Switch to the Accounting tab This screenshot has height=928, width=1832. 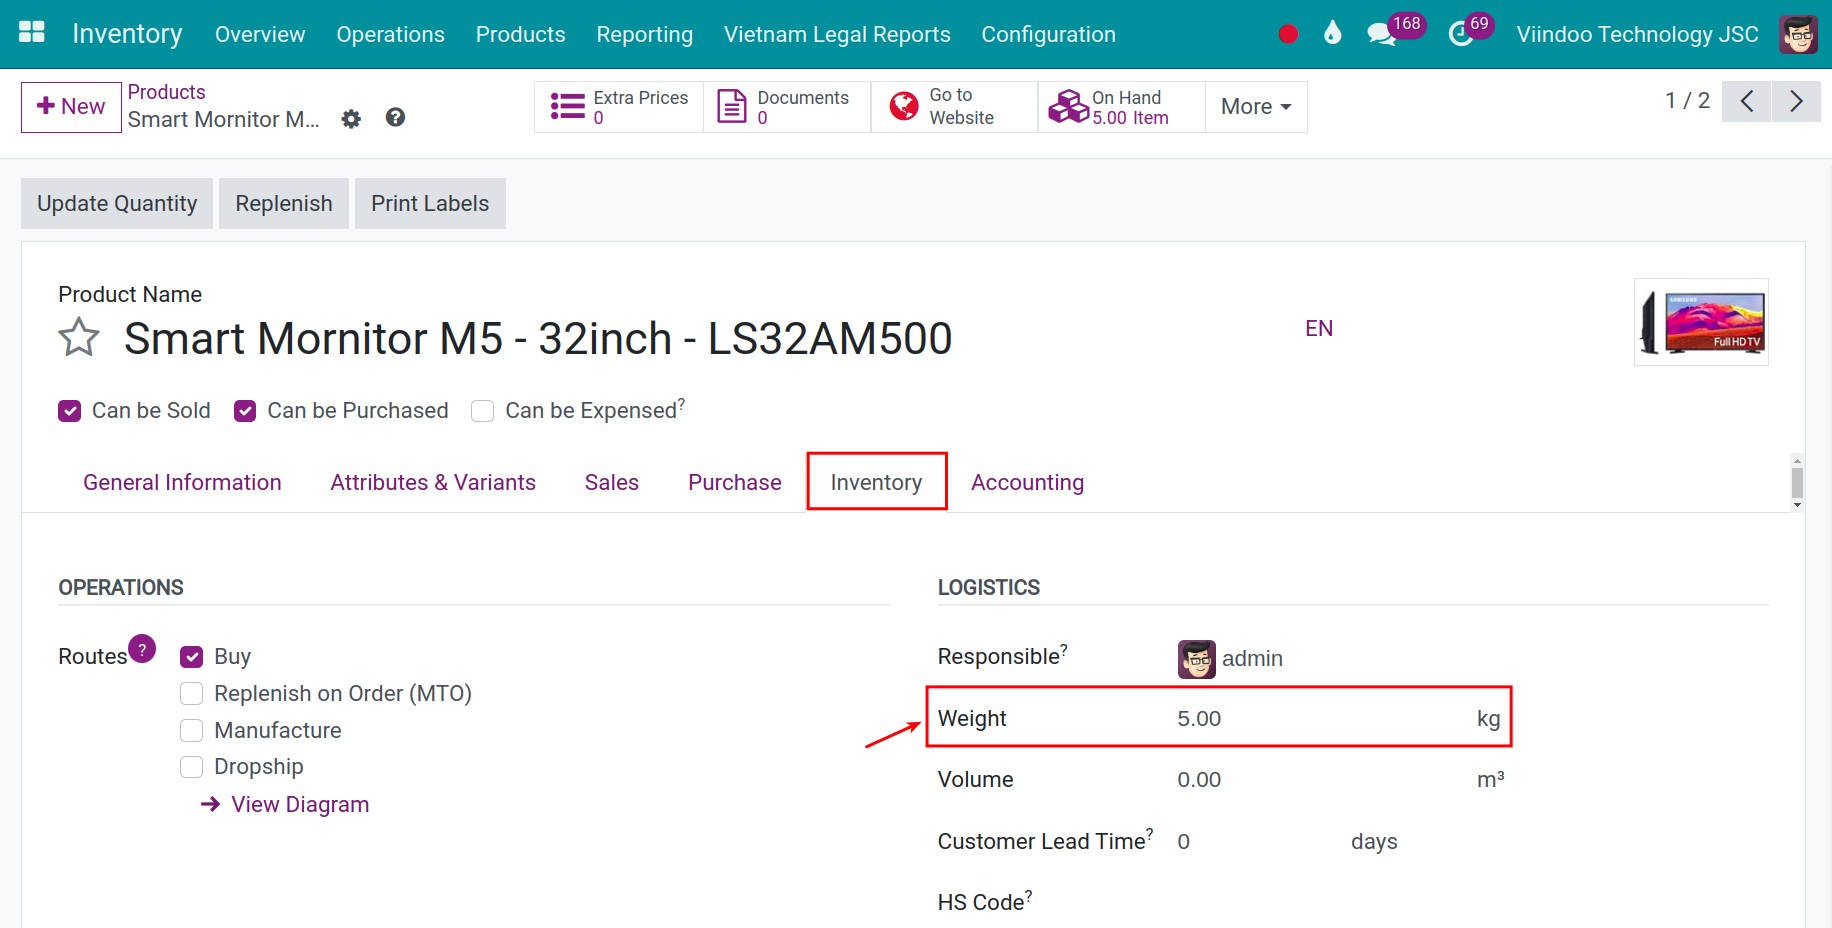click(x=1027, y=482)
